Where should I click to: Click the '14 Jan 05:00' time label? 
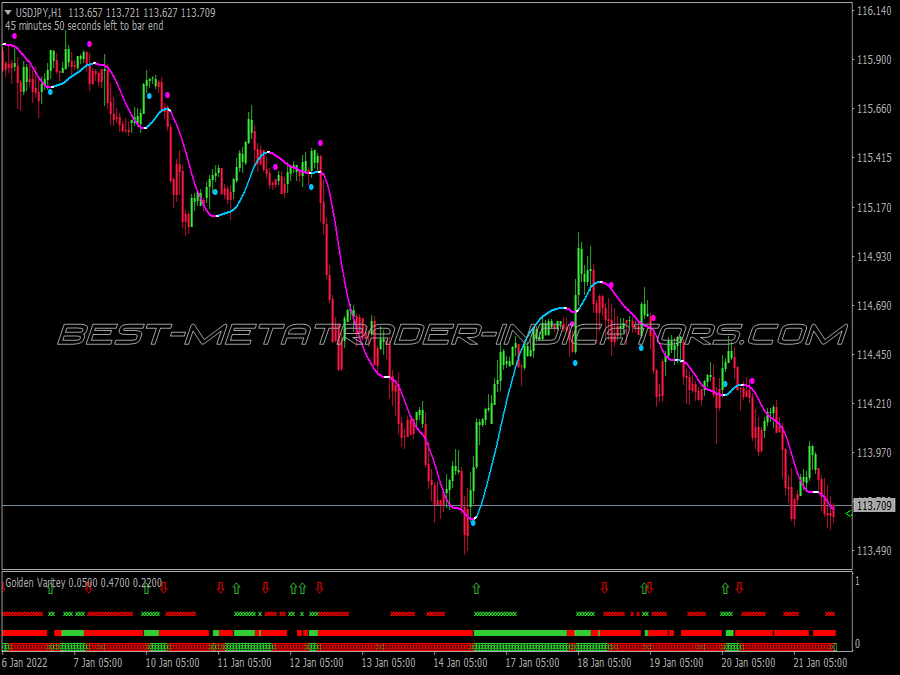point(460,663)
